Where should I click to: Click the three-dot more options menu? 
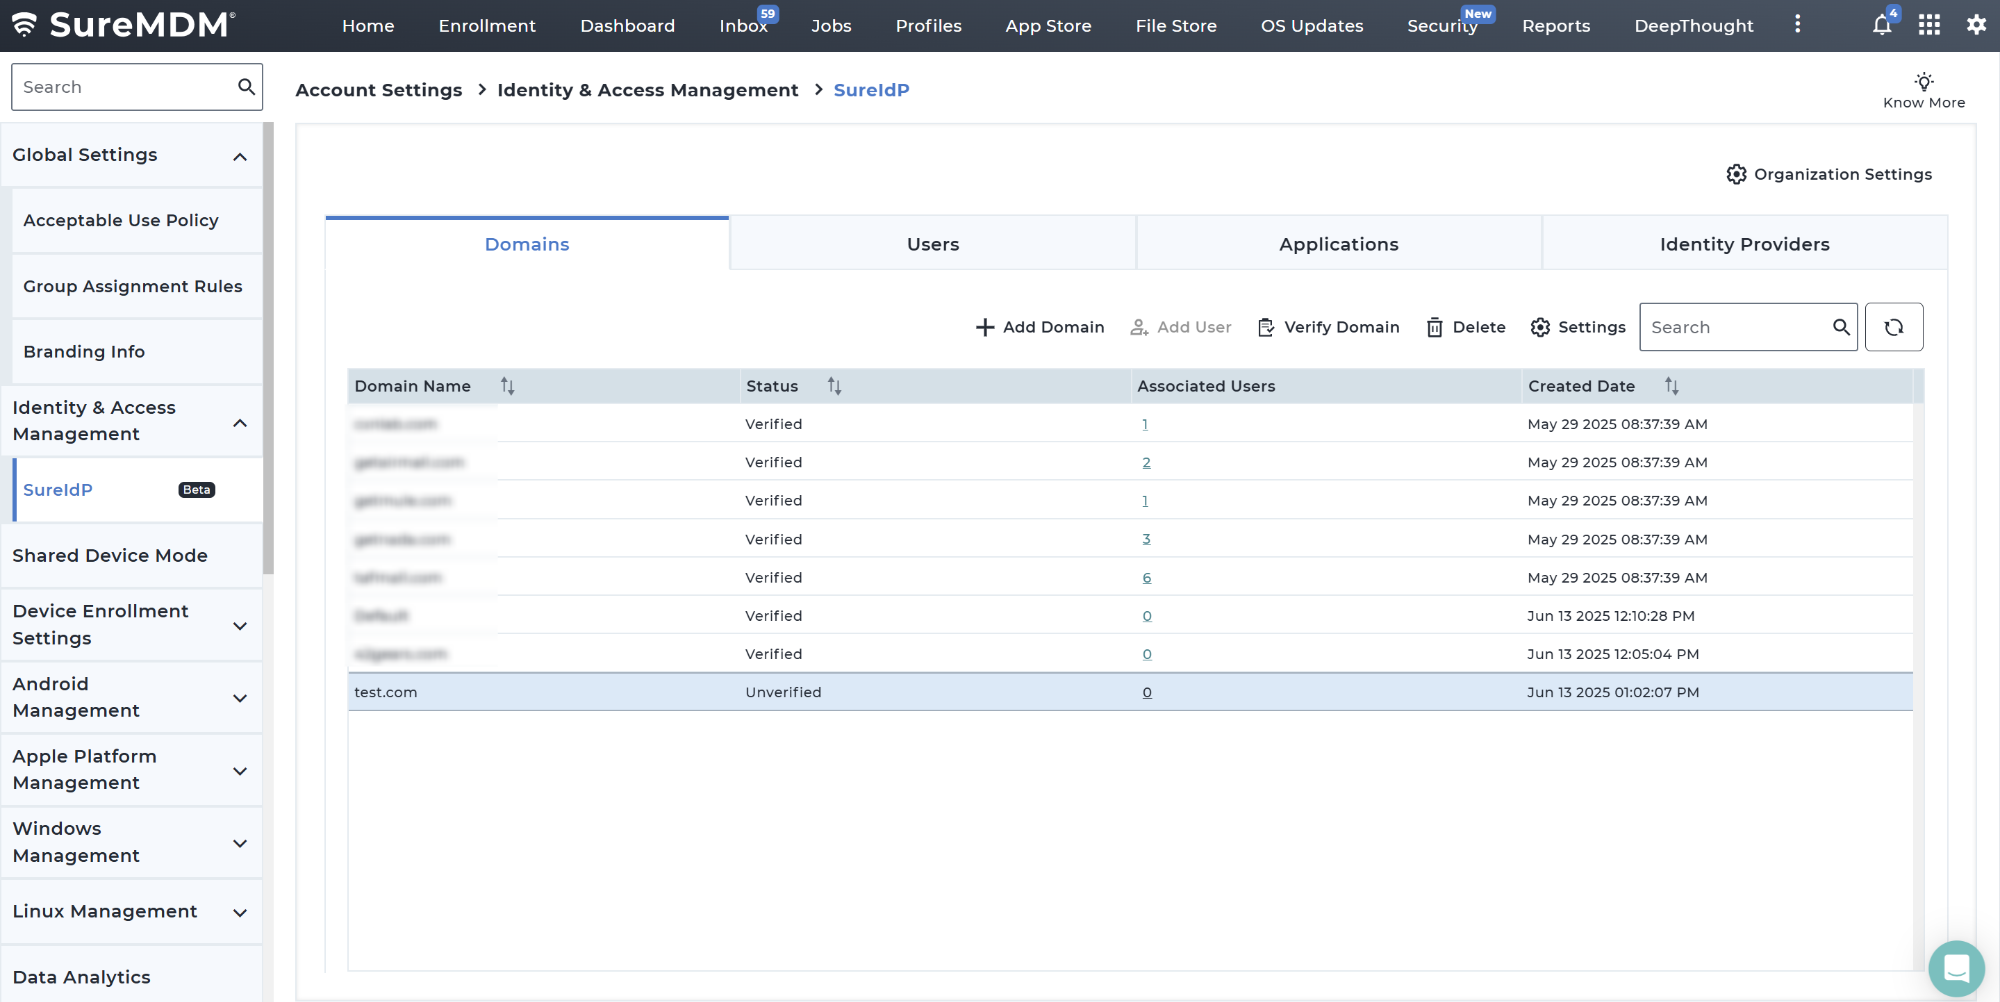(1797, 25)
